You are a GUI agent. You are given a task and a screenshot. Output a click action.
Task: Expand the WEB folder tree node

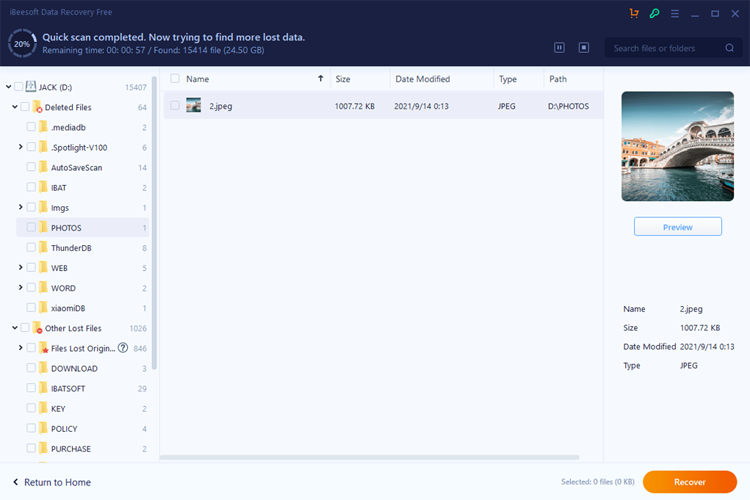pos(21,268)
